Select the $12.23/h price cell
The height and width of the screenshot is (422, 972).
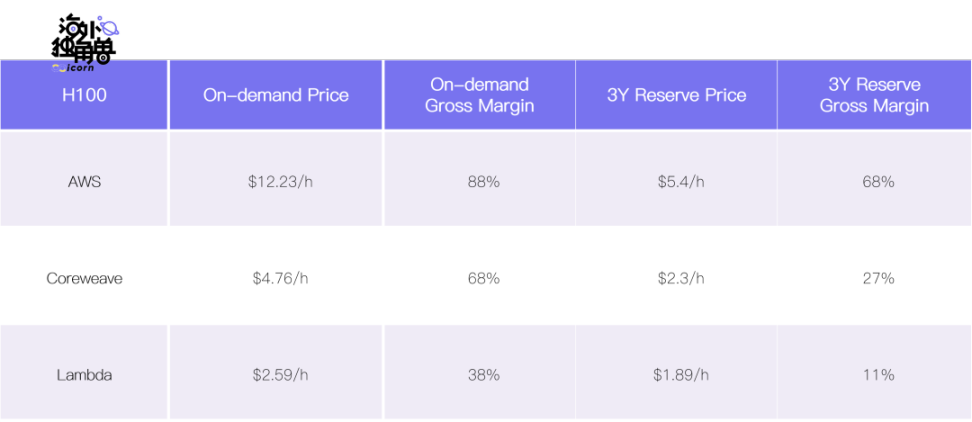click(x=276, y=182)
